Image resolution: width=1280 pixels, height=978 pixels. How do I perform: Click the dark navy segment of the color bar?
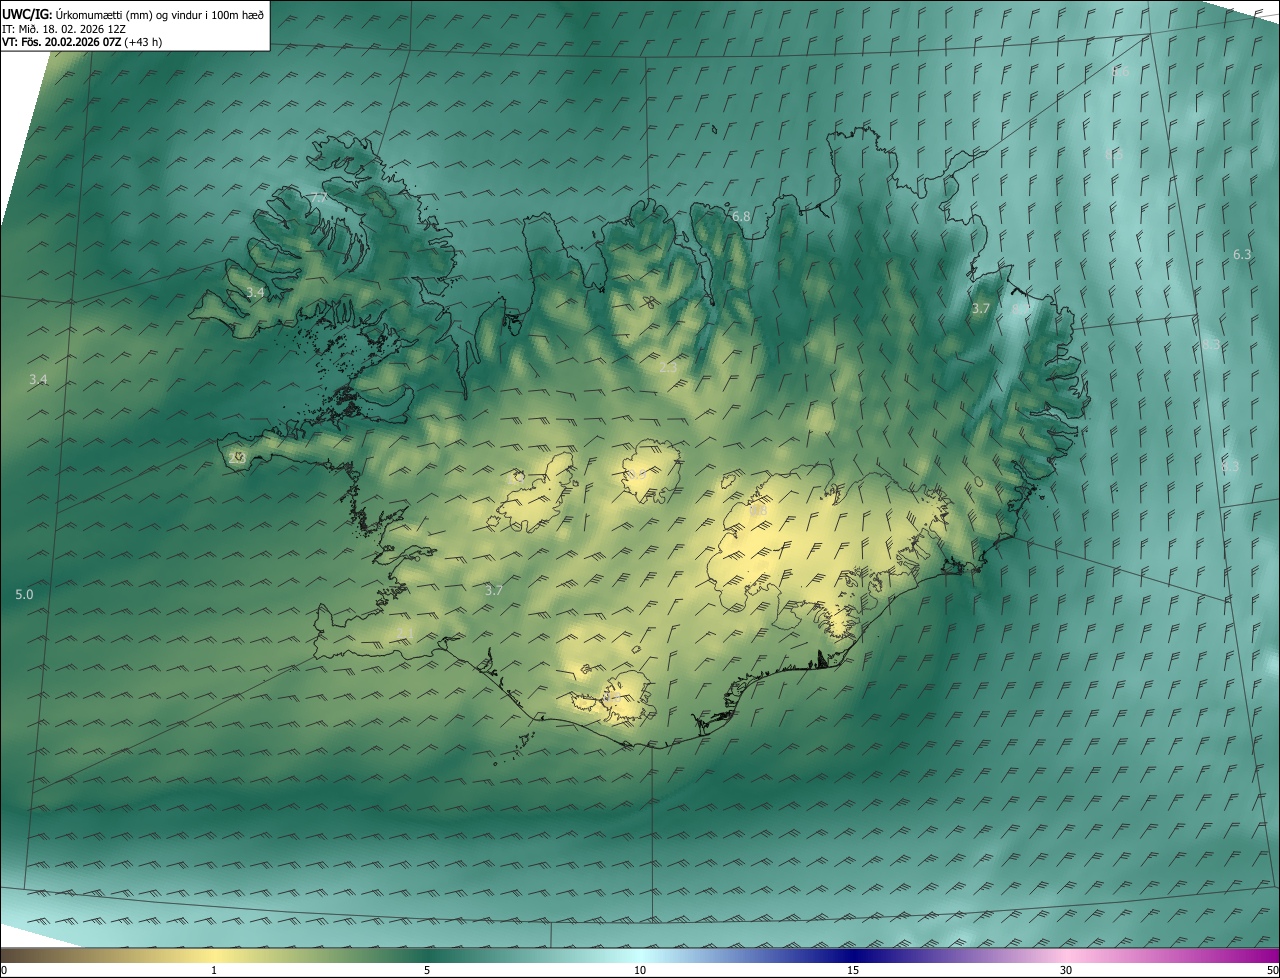(853, 956)
